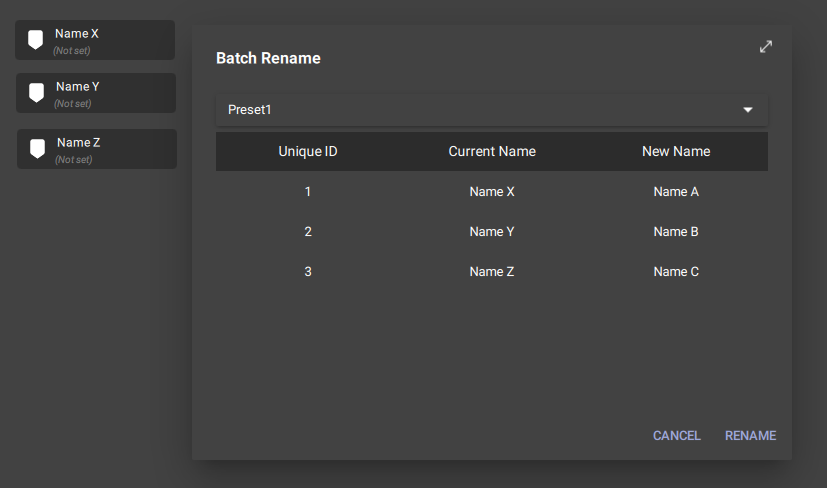Click the Current Name column header
Screen dimensions: 827x488
tap(492, 151)
